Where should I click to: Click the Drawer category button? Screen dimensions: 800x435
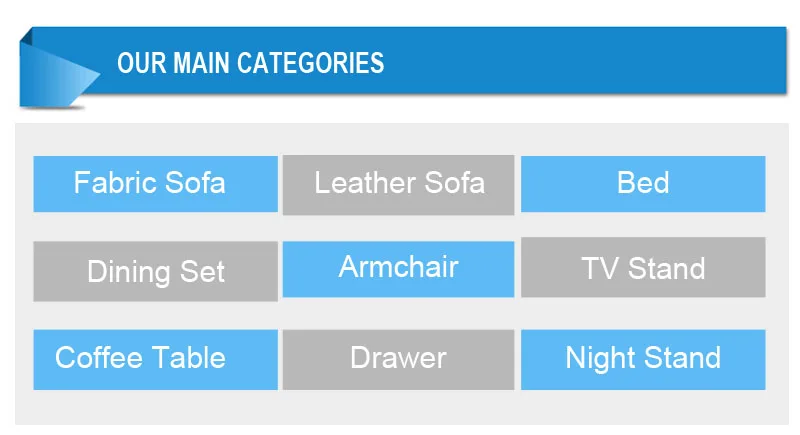pyautogui.click(x=398, y=359)
